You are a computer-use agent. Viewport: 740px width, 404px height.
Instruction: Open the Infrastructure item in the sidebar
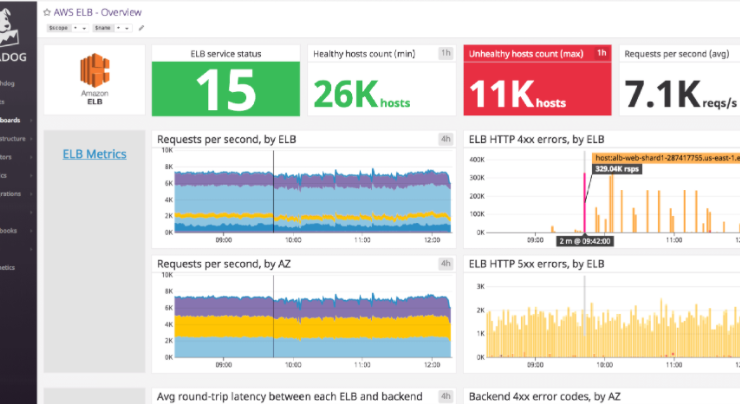coord(13,139)
